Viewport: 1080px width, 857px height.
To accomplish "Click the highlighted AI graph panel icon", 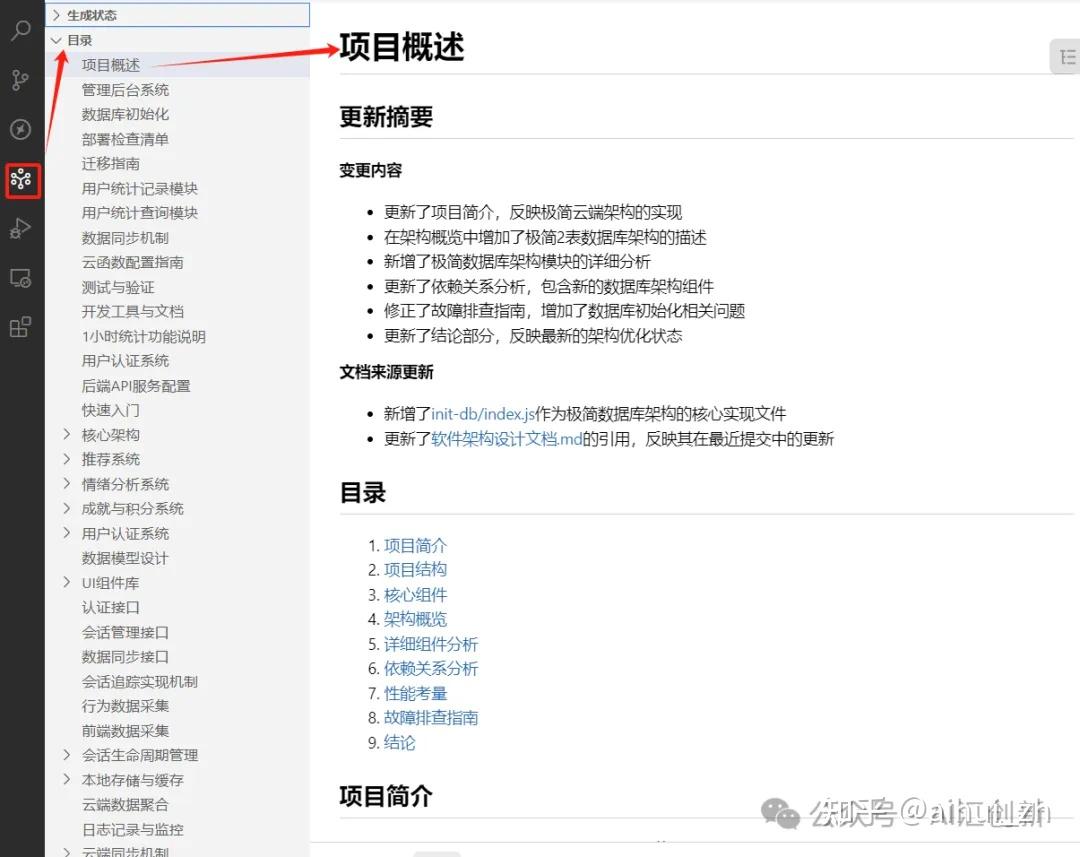I will click(21, 181).
